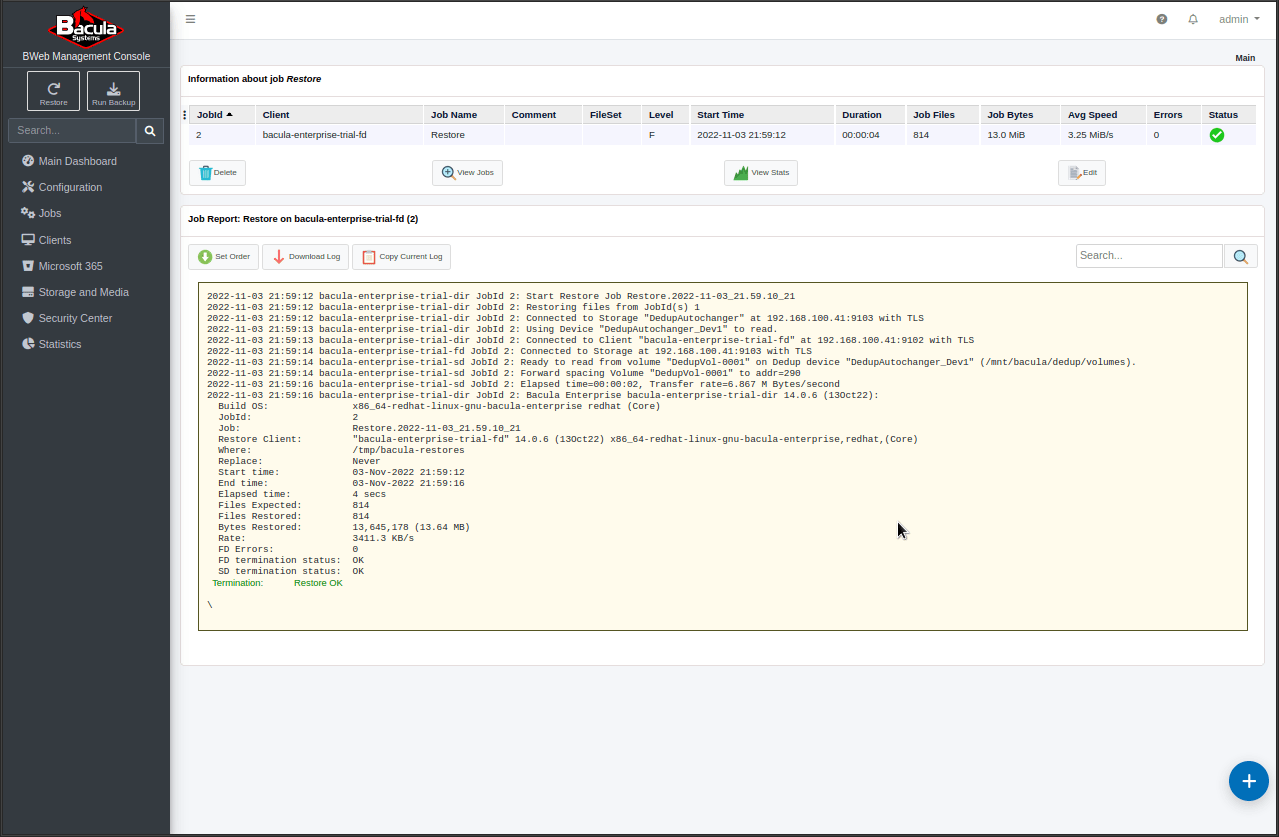This screenshot has height=837, width=1279.
Task: Click the green success status icon
Action: (1217, 135)
